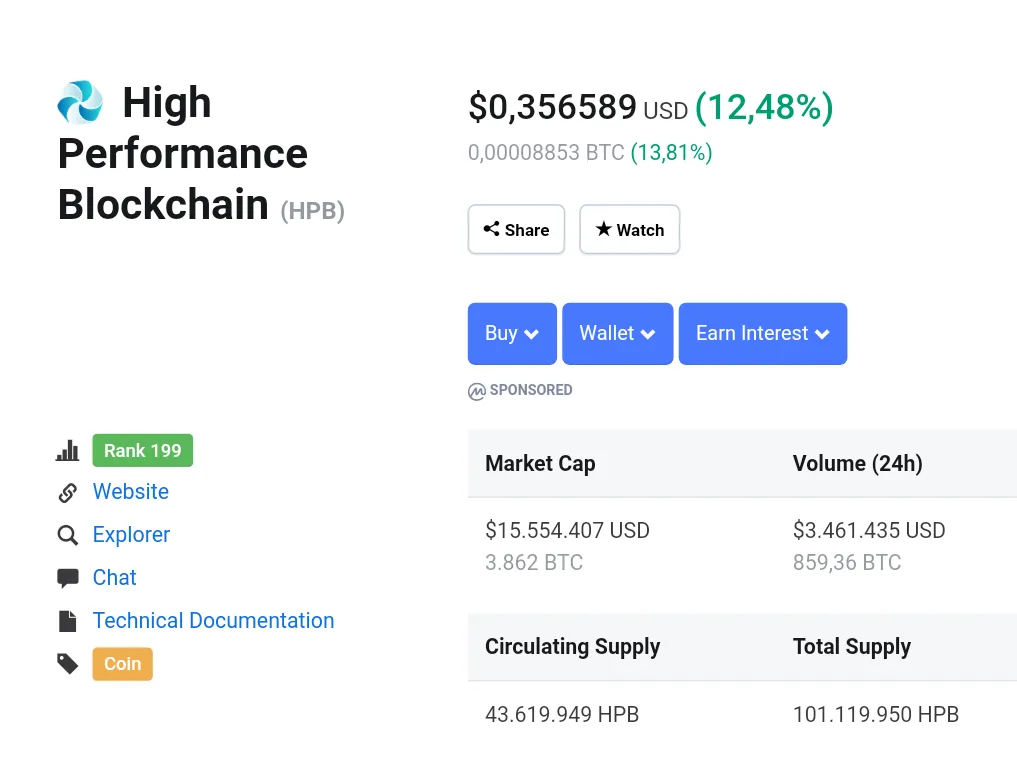This screenshot has width=1017, height=771.
Task: Open the Website link
Action: [x=131, y=492]
